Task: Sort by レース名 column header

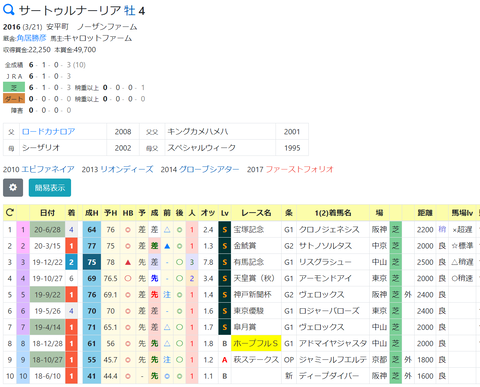Action: [x=256, y=213]
